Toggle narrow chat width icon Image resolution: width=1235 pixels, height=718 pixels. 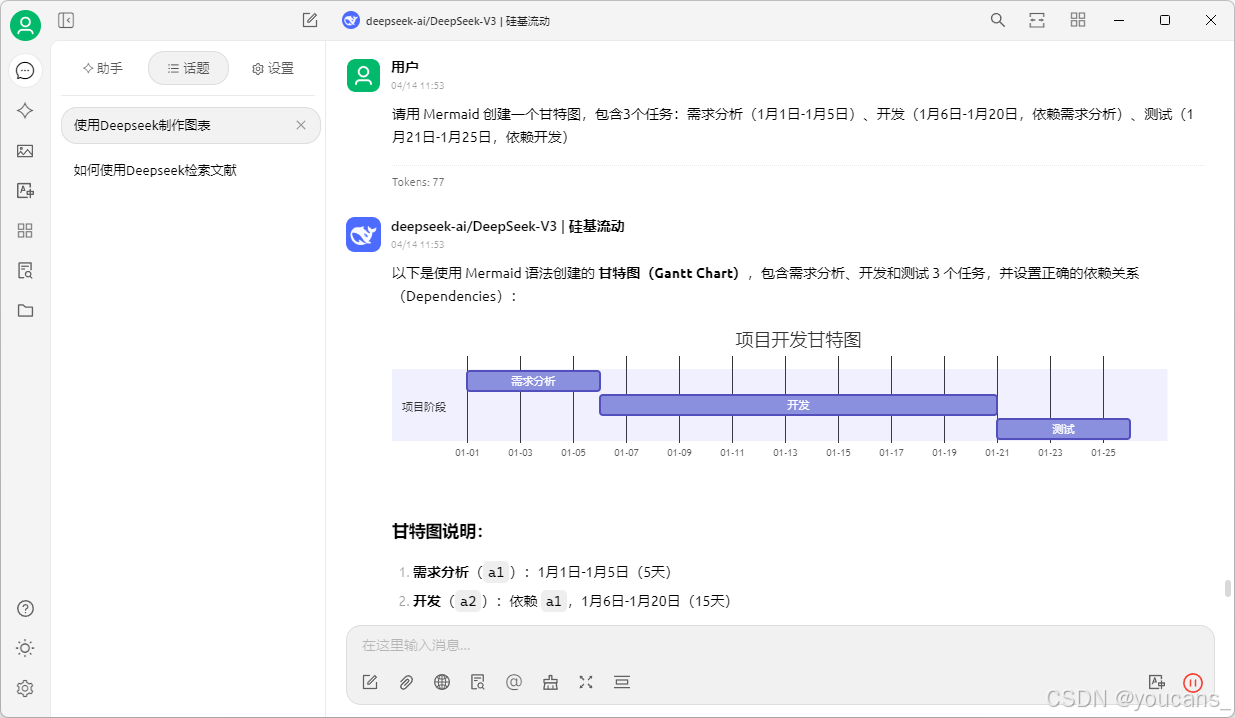pos(1037,20)
